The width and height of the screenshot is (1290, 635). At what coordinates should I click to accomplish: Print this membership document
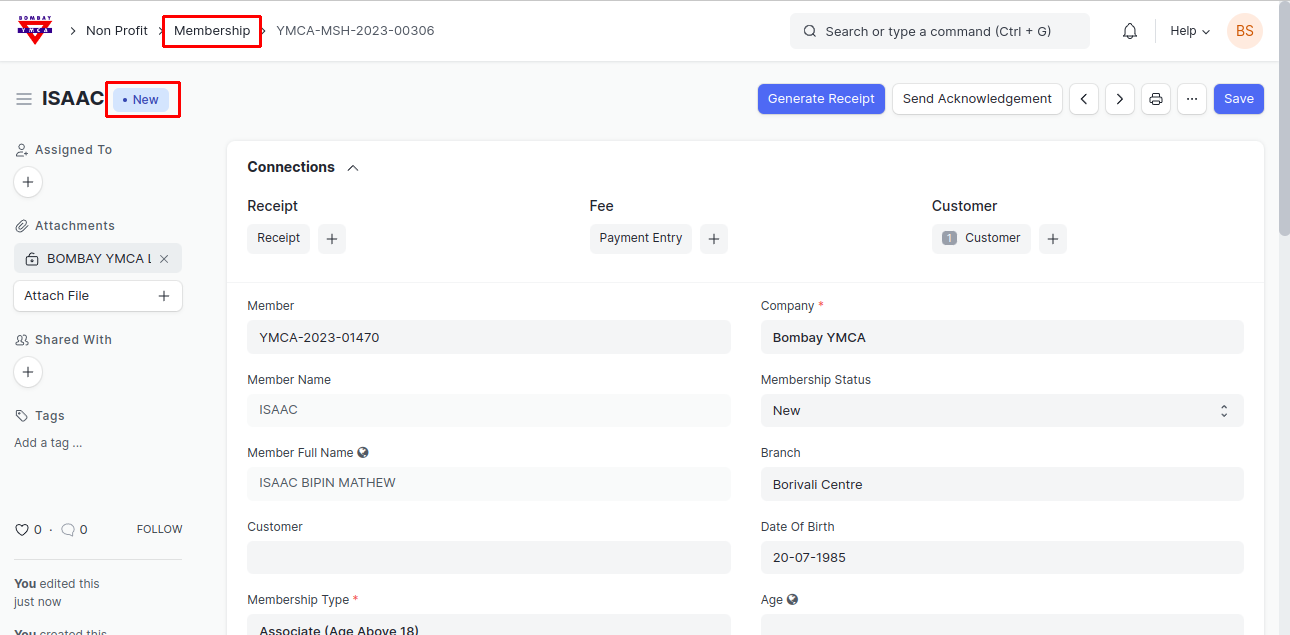point(1156,99)
